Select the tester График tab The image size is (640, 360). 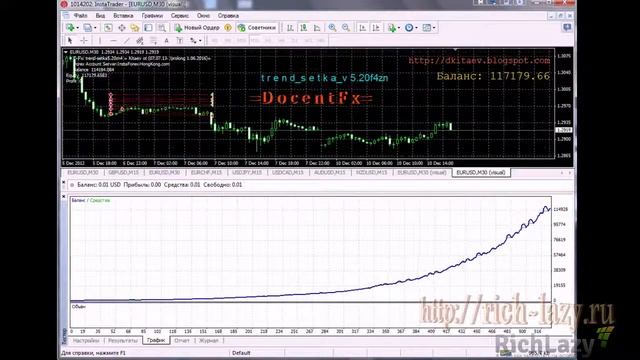[156, 340]
